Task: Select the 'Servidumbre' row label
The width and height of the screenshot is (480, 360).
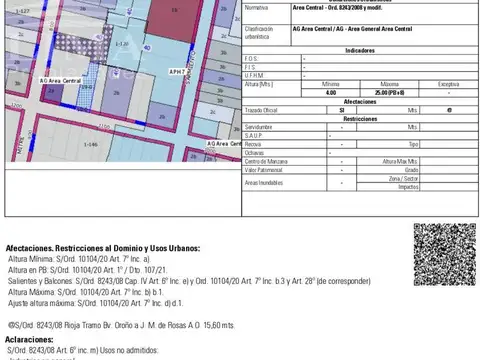Action: click(258, 127)
